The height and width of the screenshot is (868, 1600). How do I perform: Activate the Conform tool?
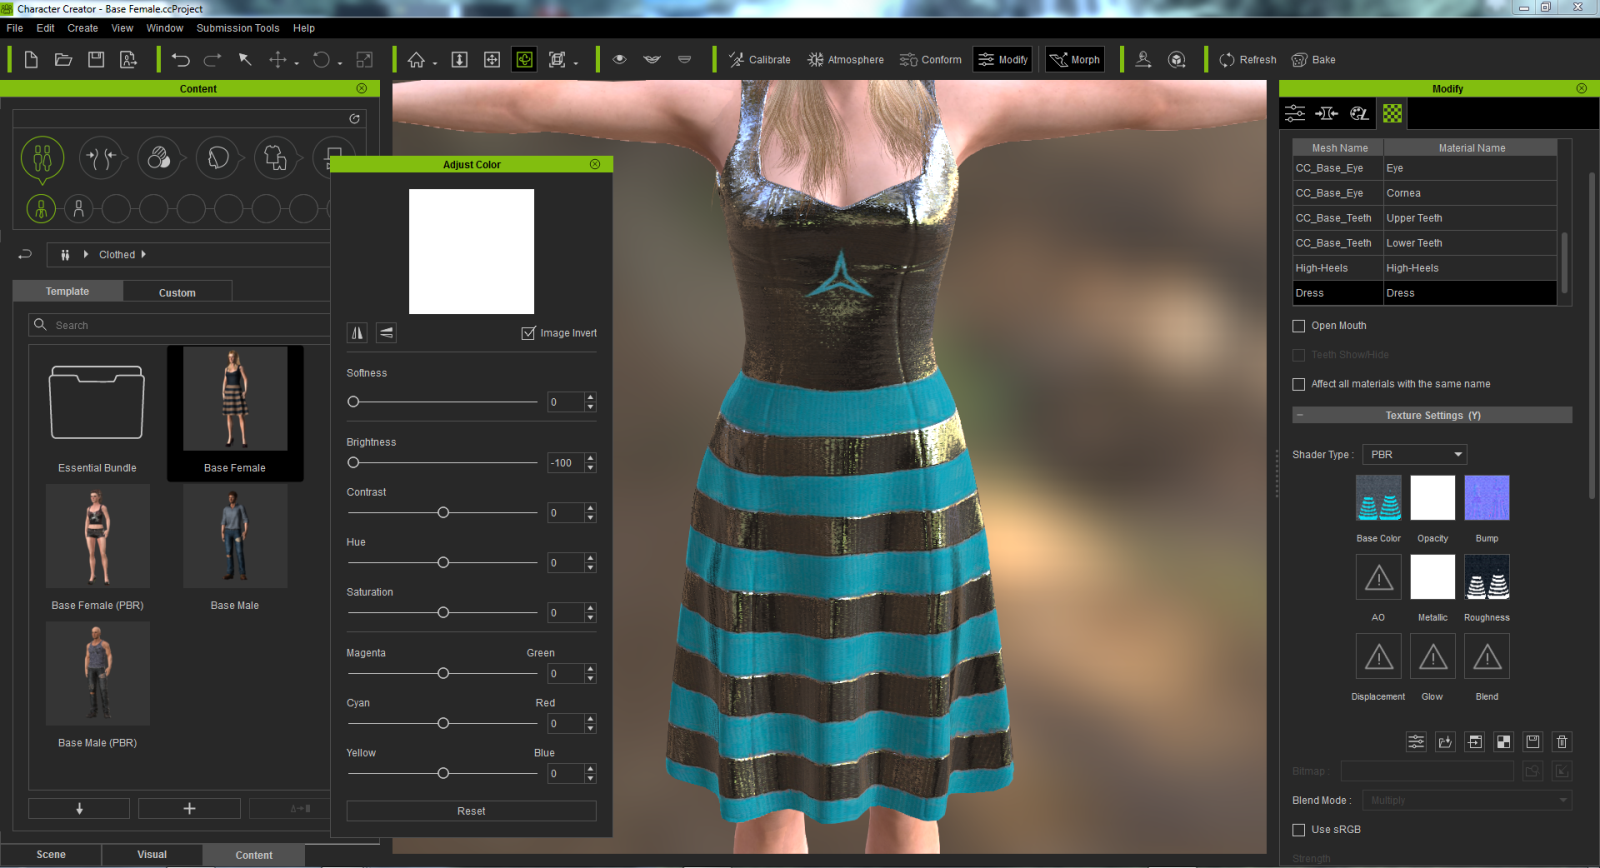930,60
